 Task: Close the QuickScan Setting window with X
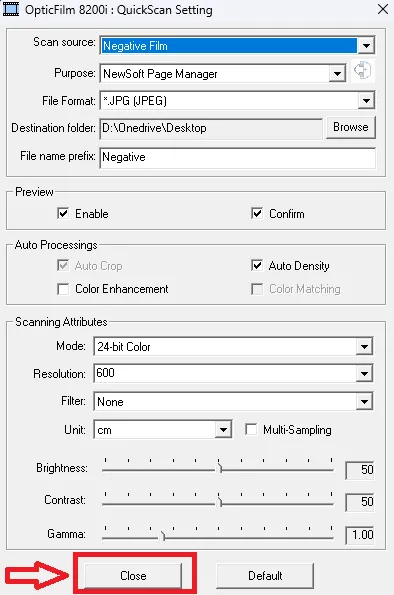383,9
